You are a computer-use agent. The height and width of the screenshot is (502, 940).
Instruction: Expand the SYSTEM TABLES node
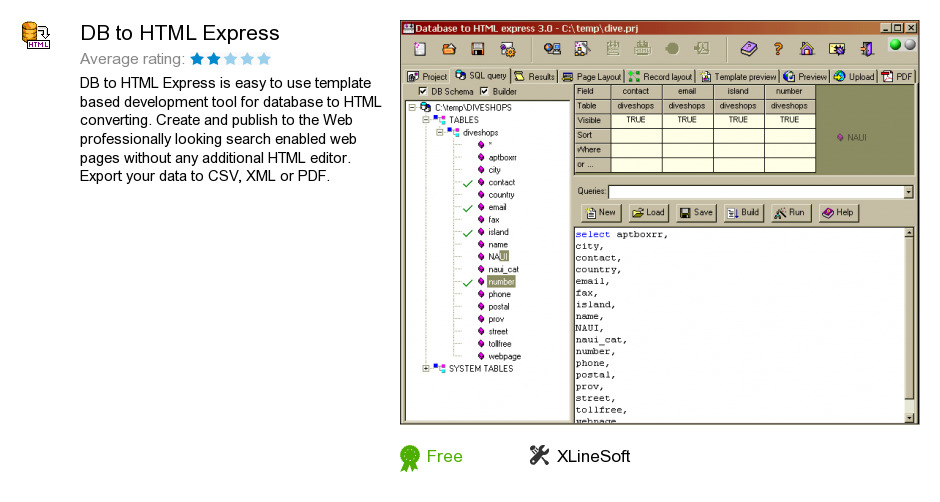426,368
